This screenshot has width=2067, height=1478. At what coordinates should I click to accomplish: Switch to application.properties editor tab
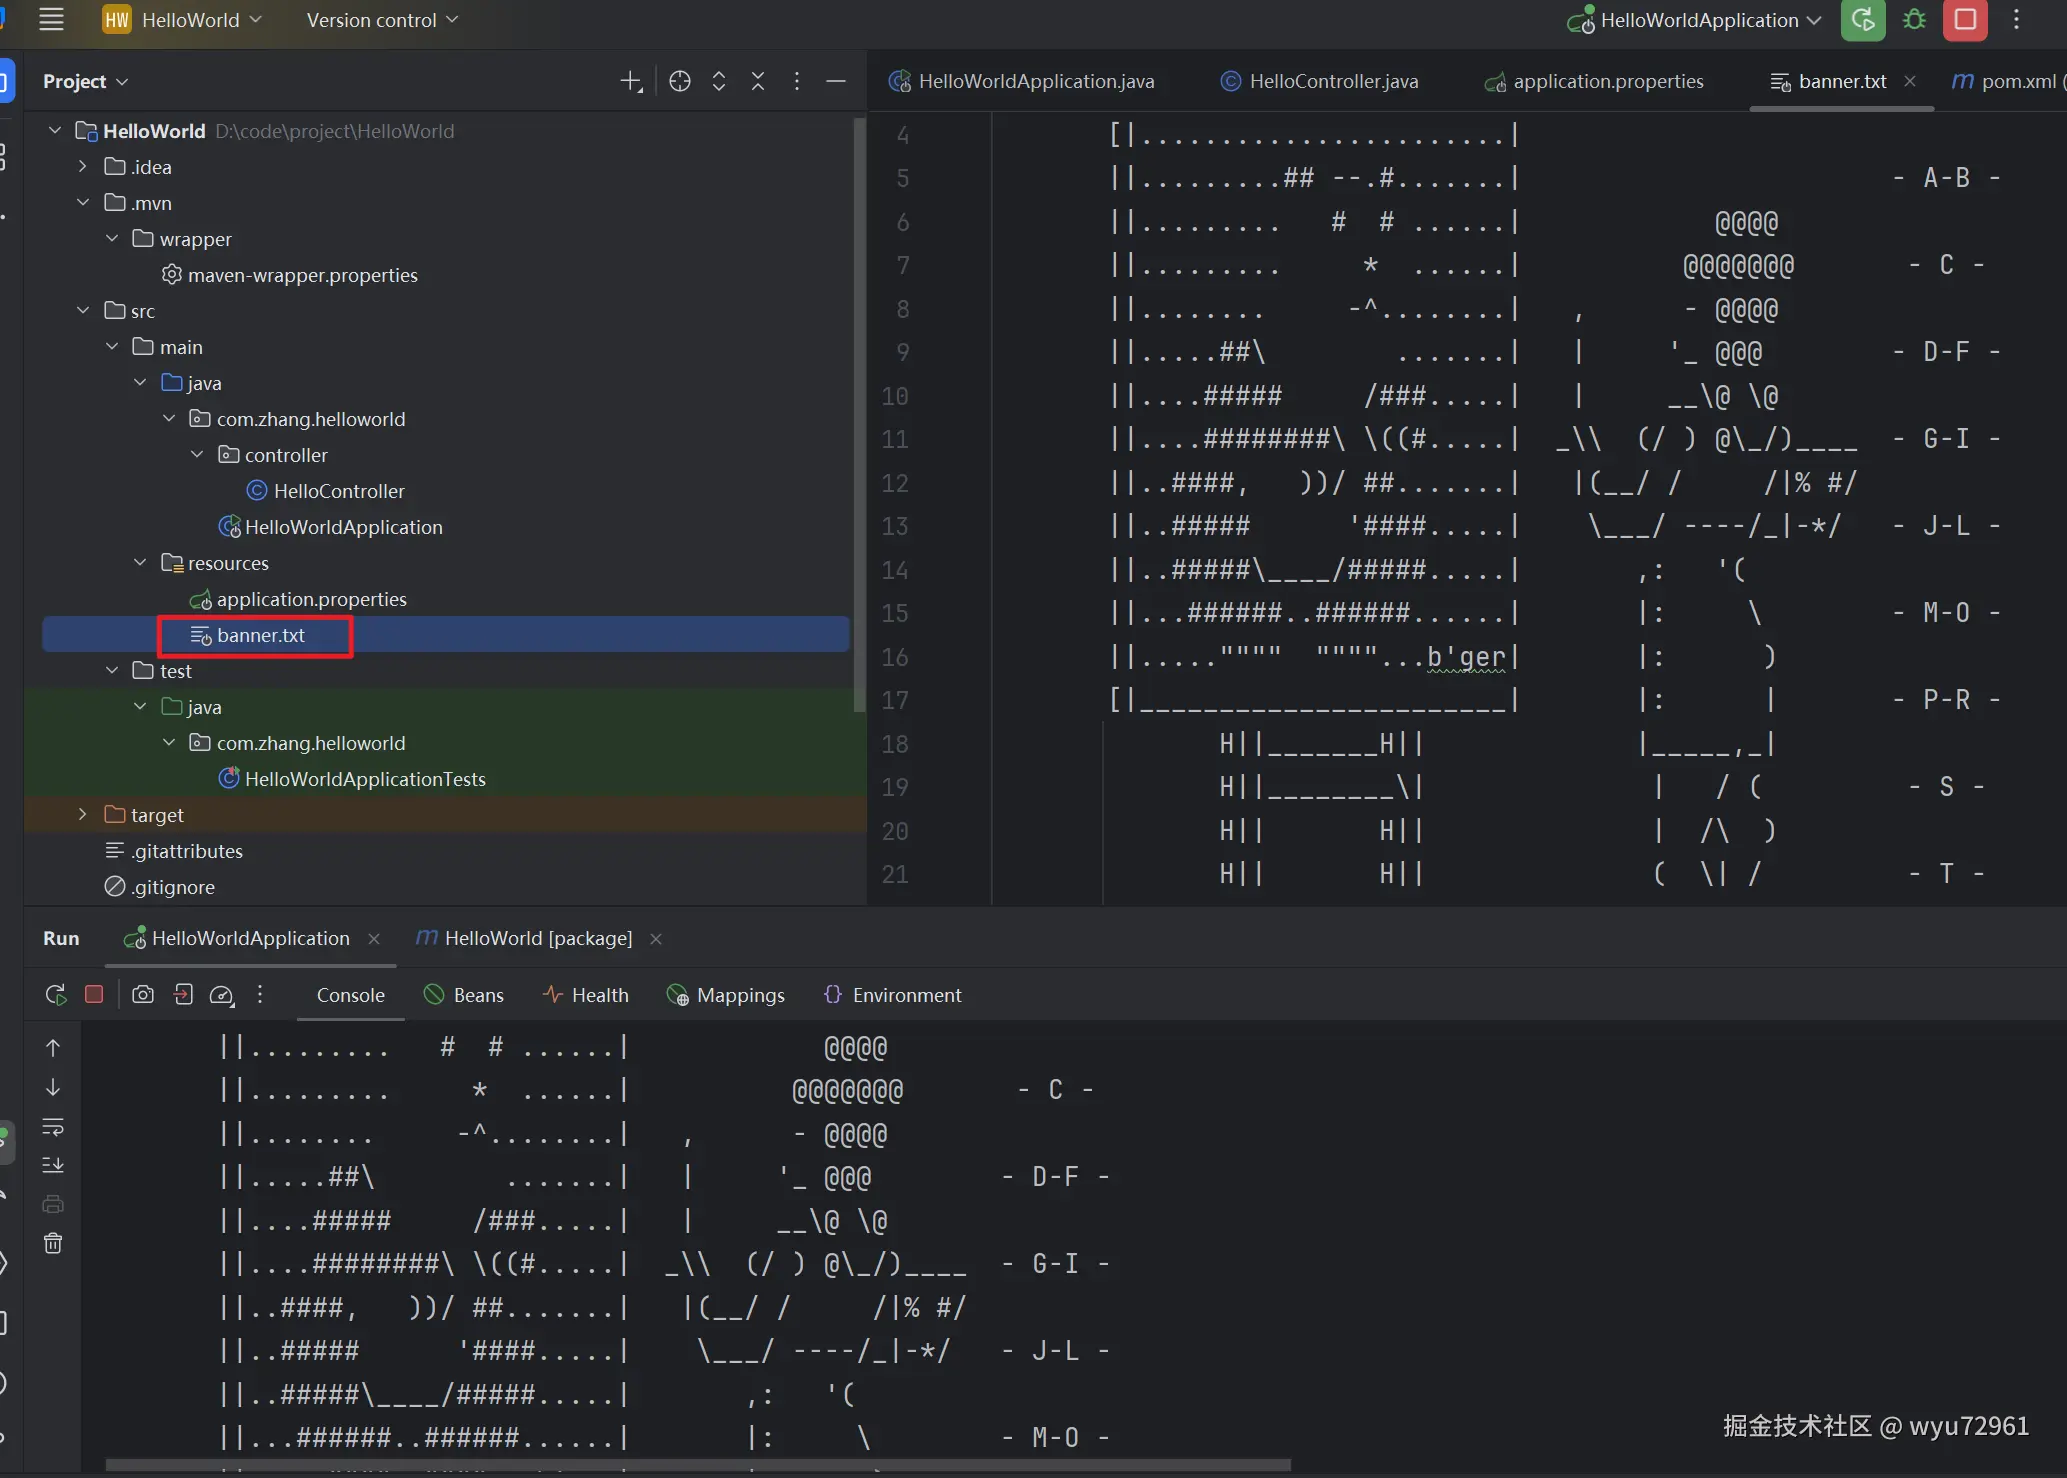1594,81
